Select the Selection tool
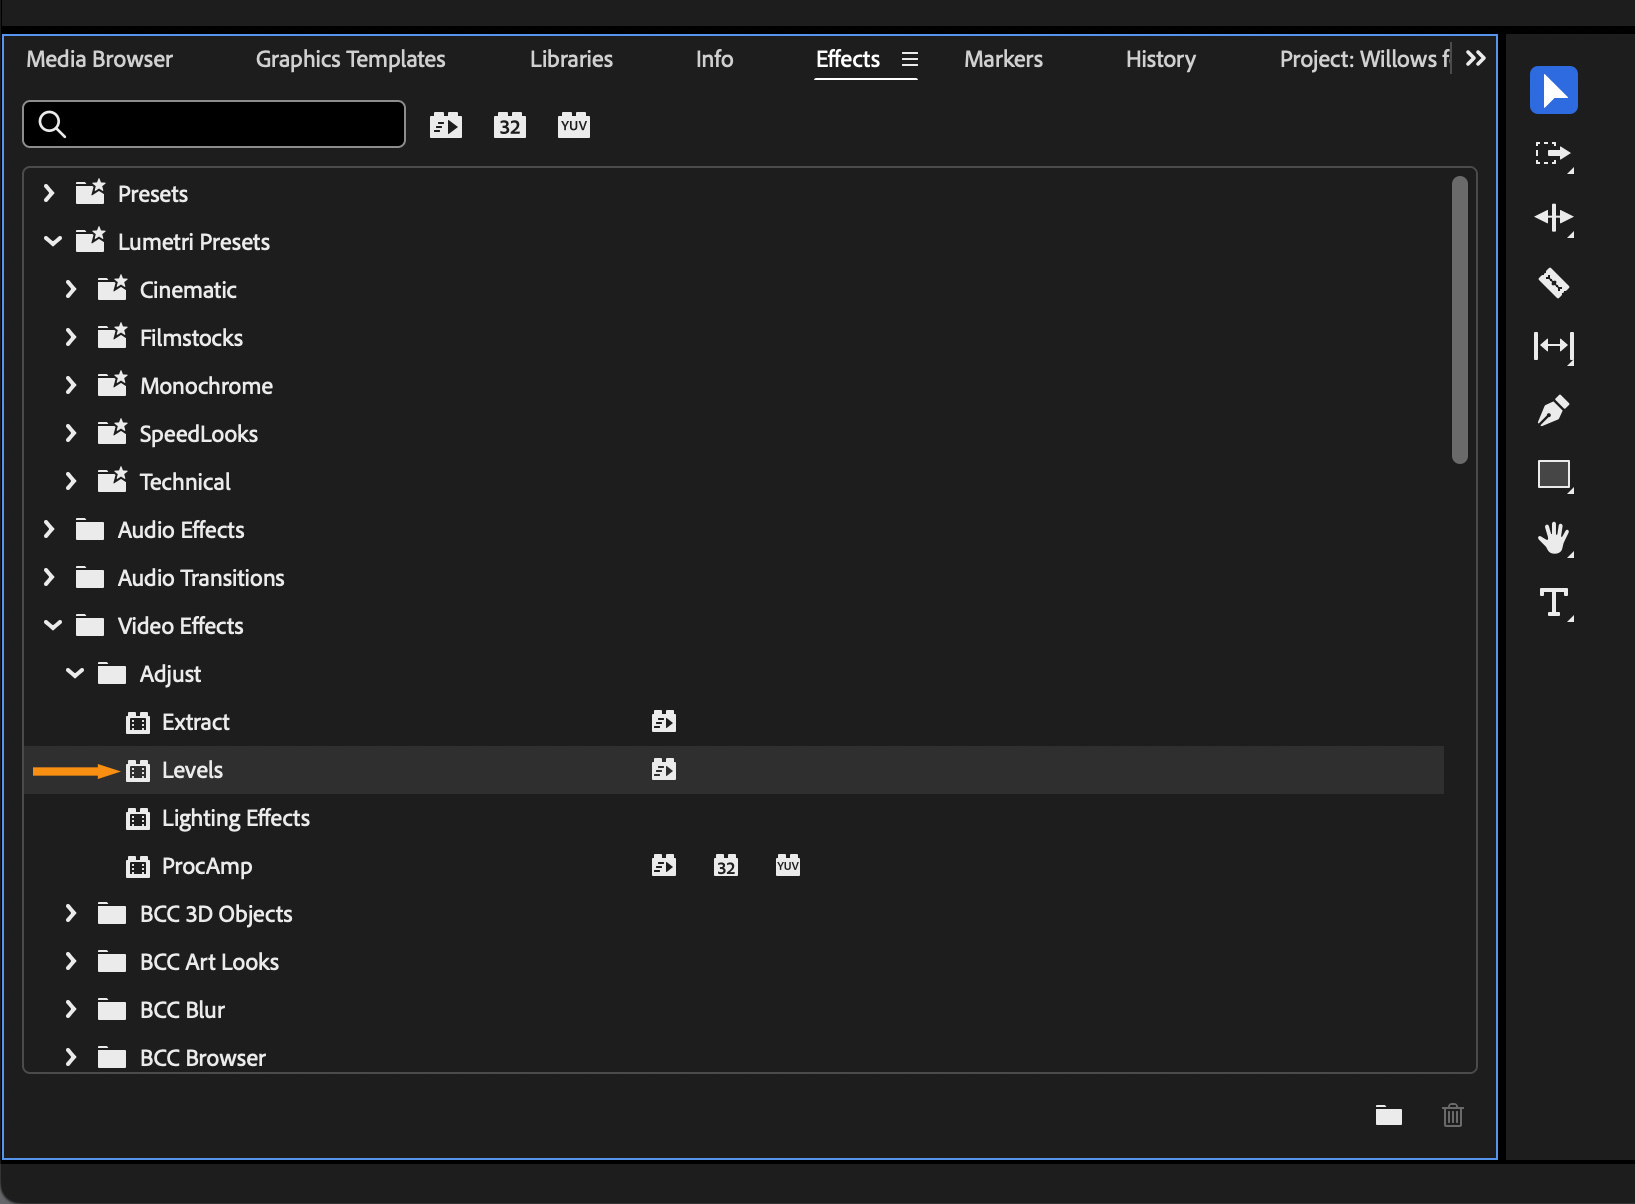1635x1204 pixels. point(1553,90)
